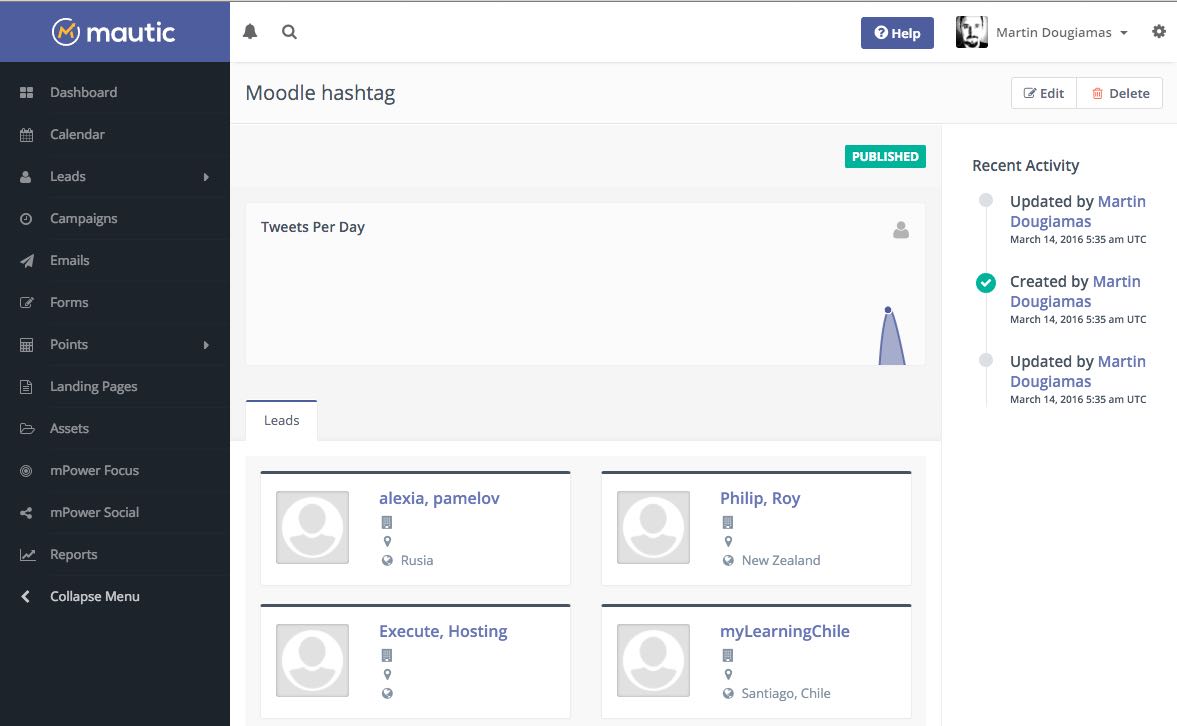The height and width of the screenshot is (726, 1177).
Task: Click the Martin Dougiamas profile photo
Action: coord(971,32)
